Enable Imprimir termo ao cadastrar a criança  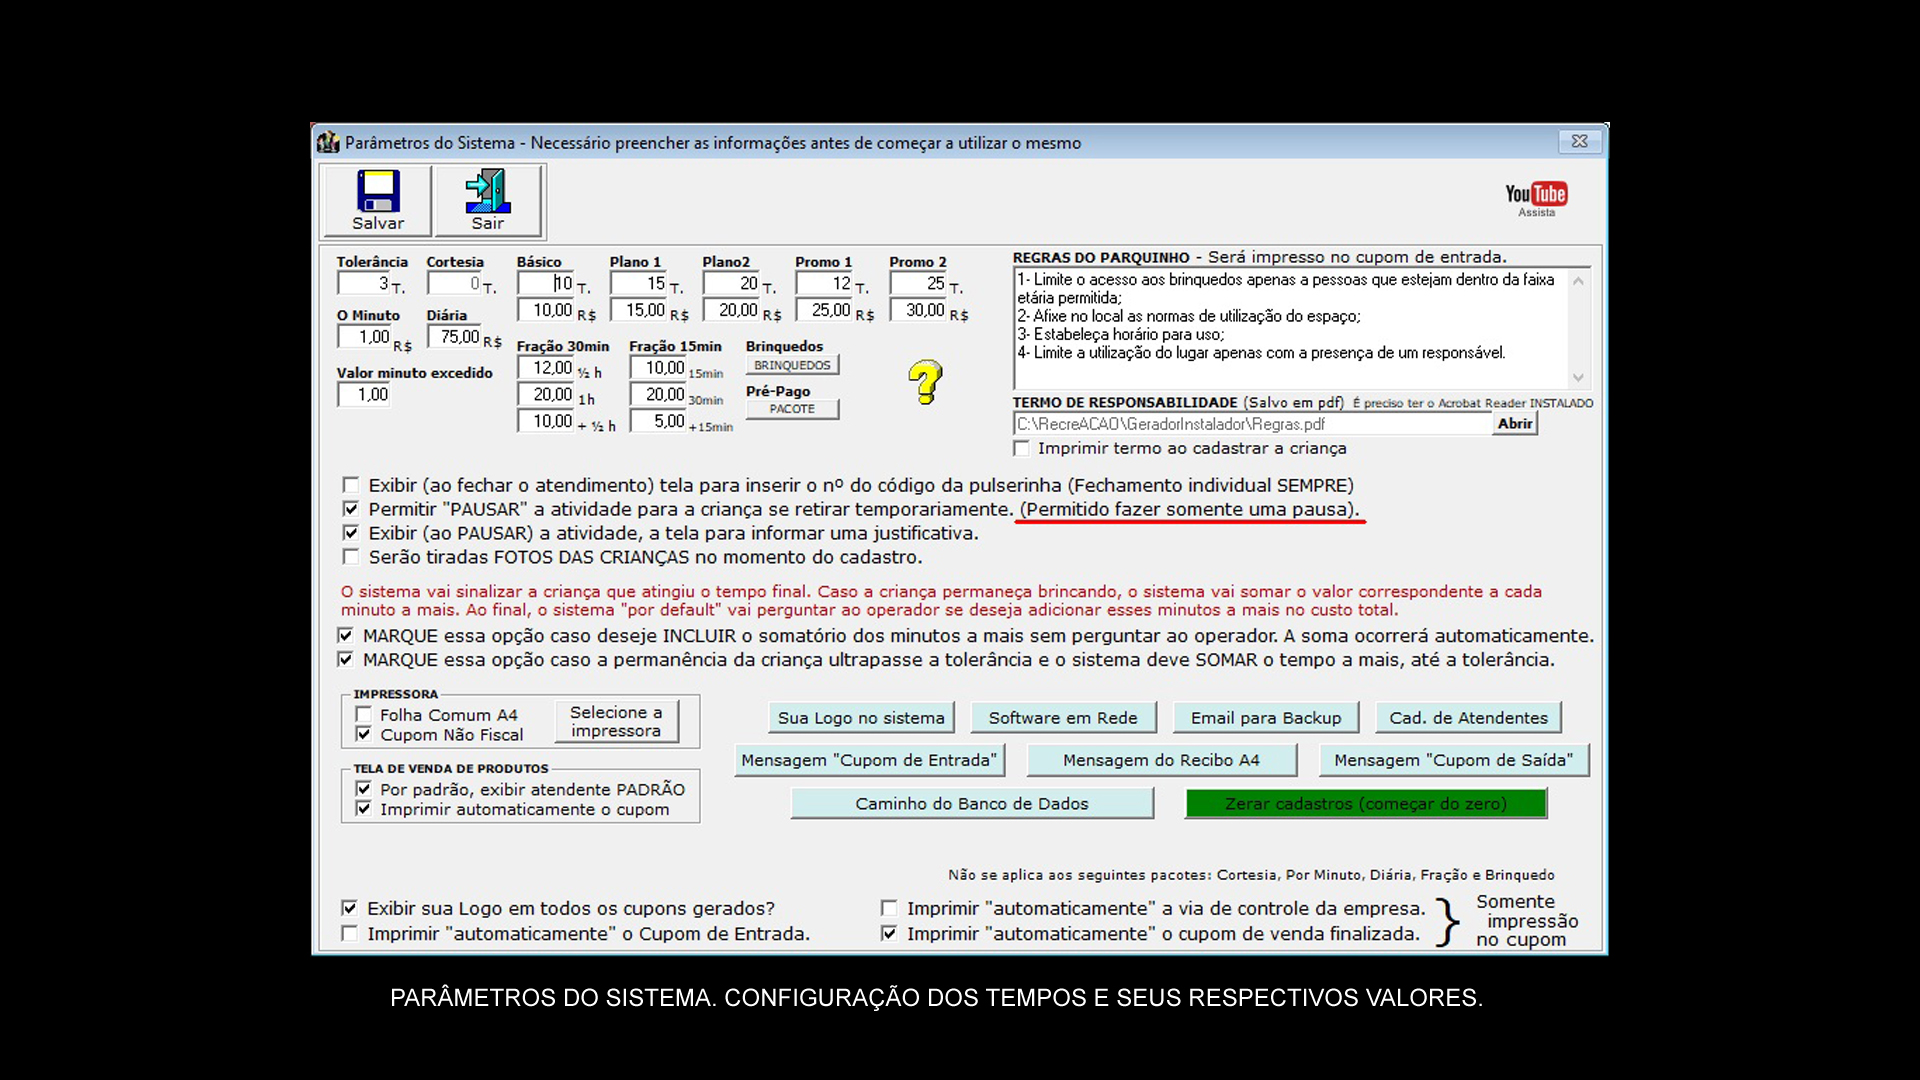[1022, 449]
